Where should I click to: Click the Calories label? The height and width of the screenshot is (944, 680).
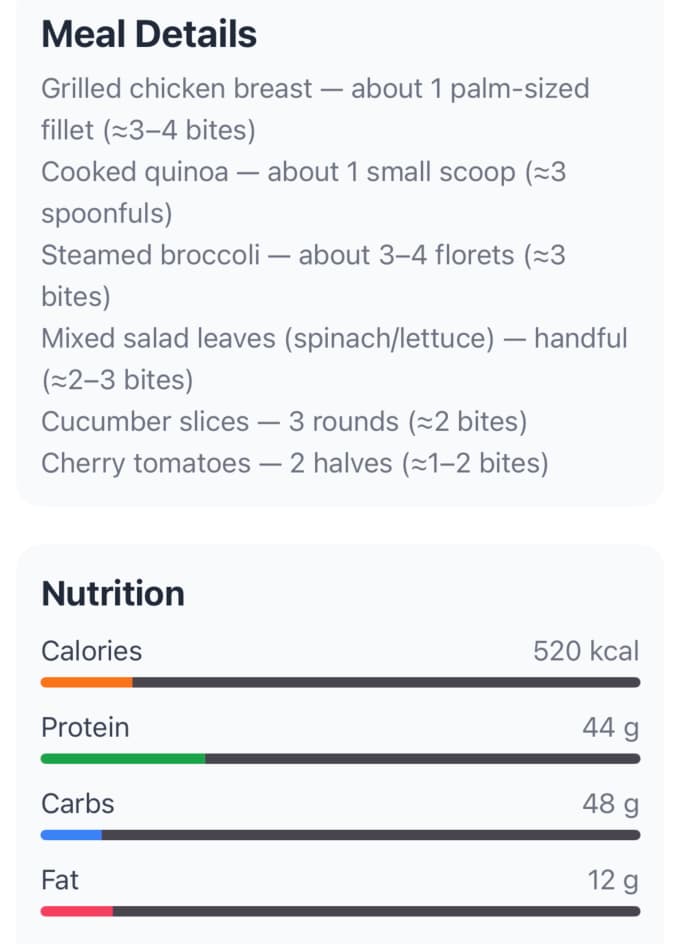91,651
